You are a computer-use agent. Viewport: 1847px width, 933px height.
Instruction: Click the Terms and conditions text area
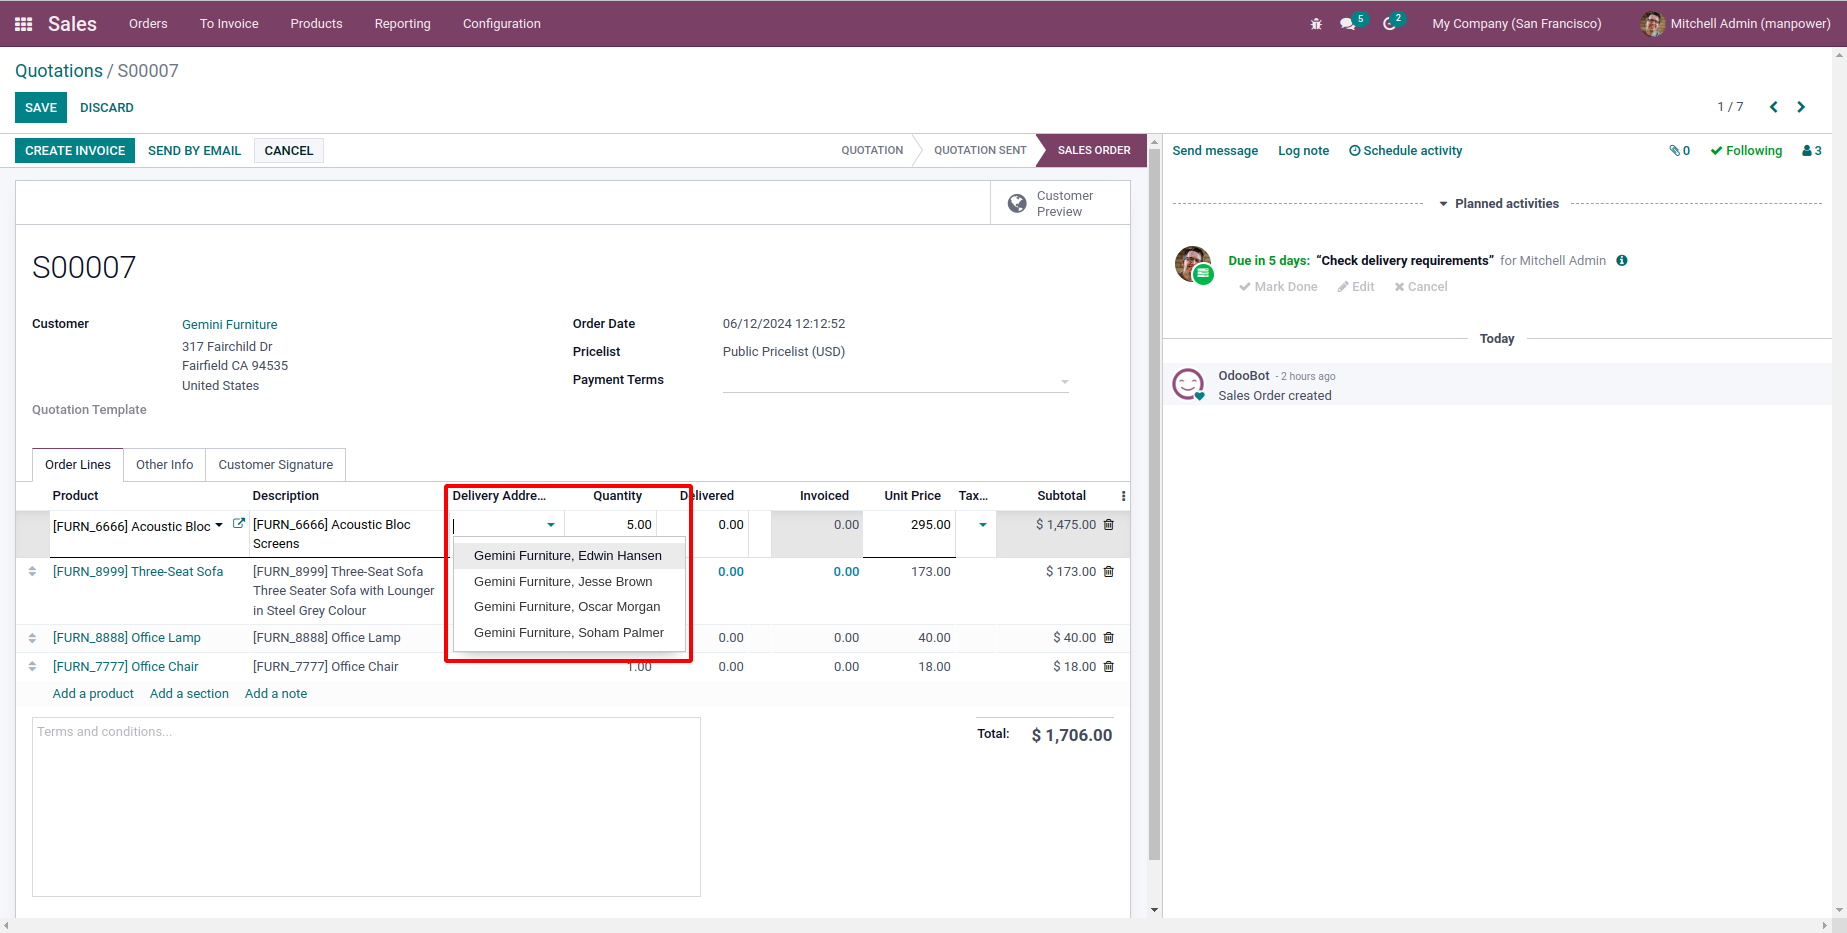point(366,807)
